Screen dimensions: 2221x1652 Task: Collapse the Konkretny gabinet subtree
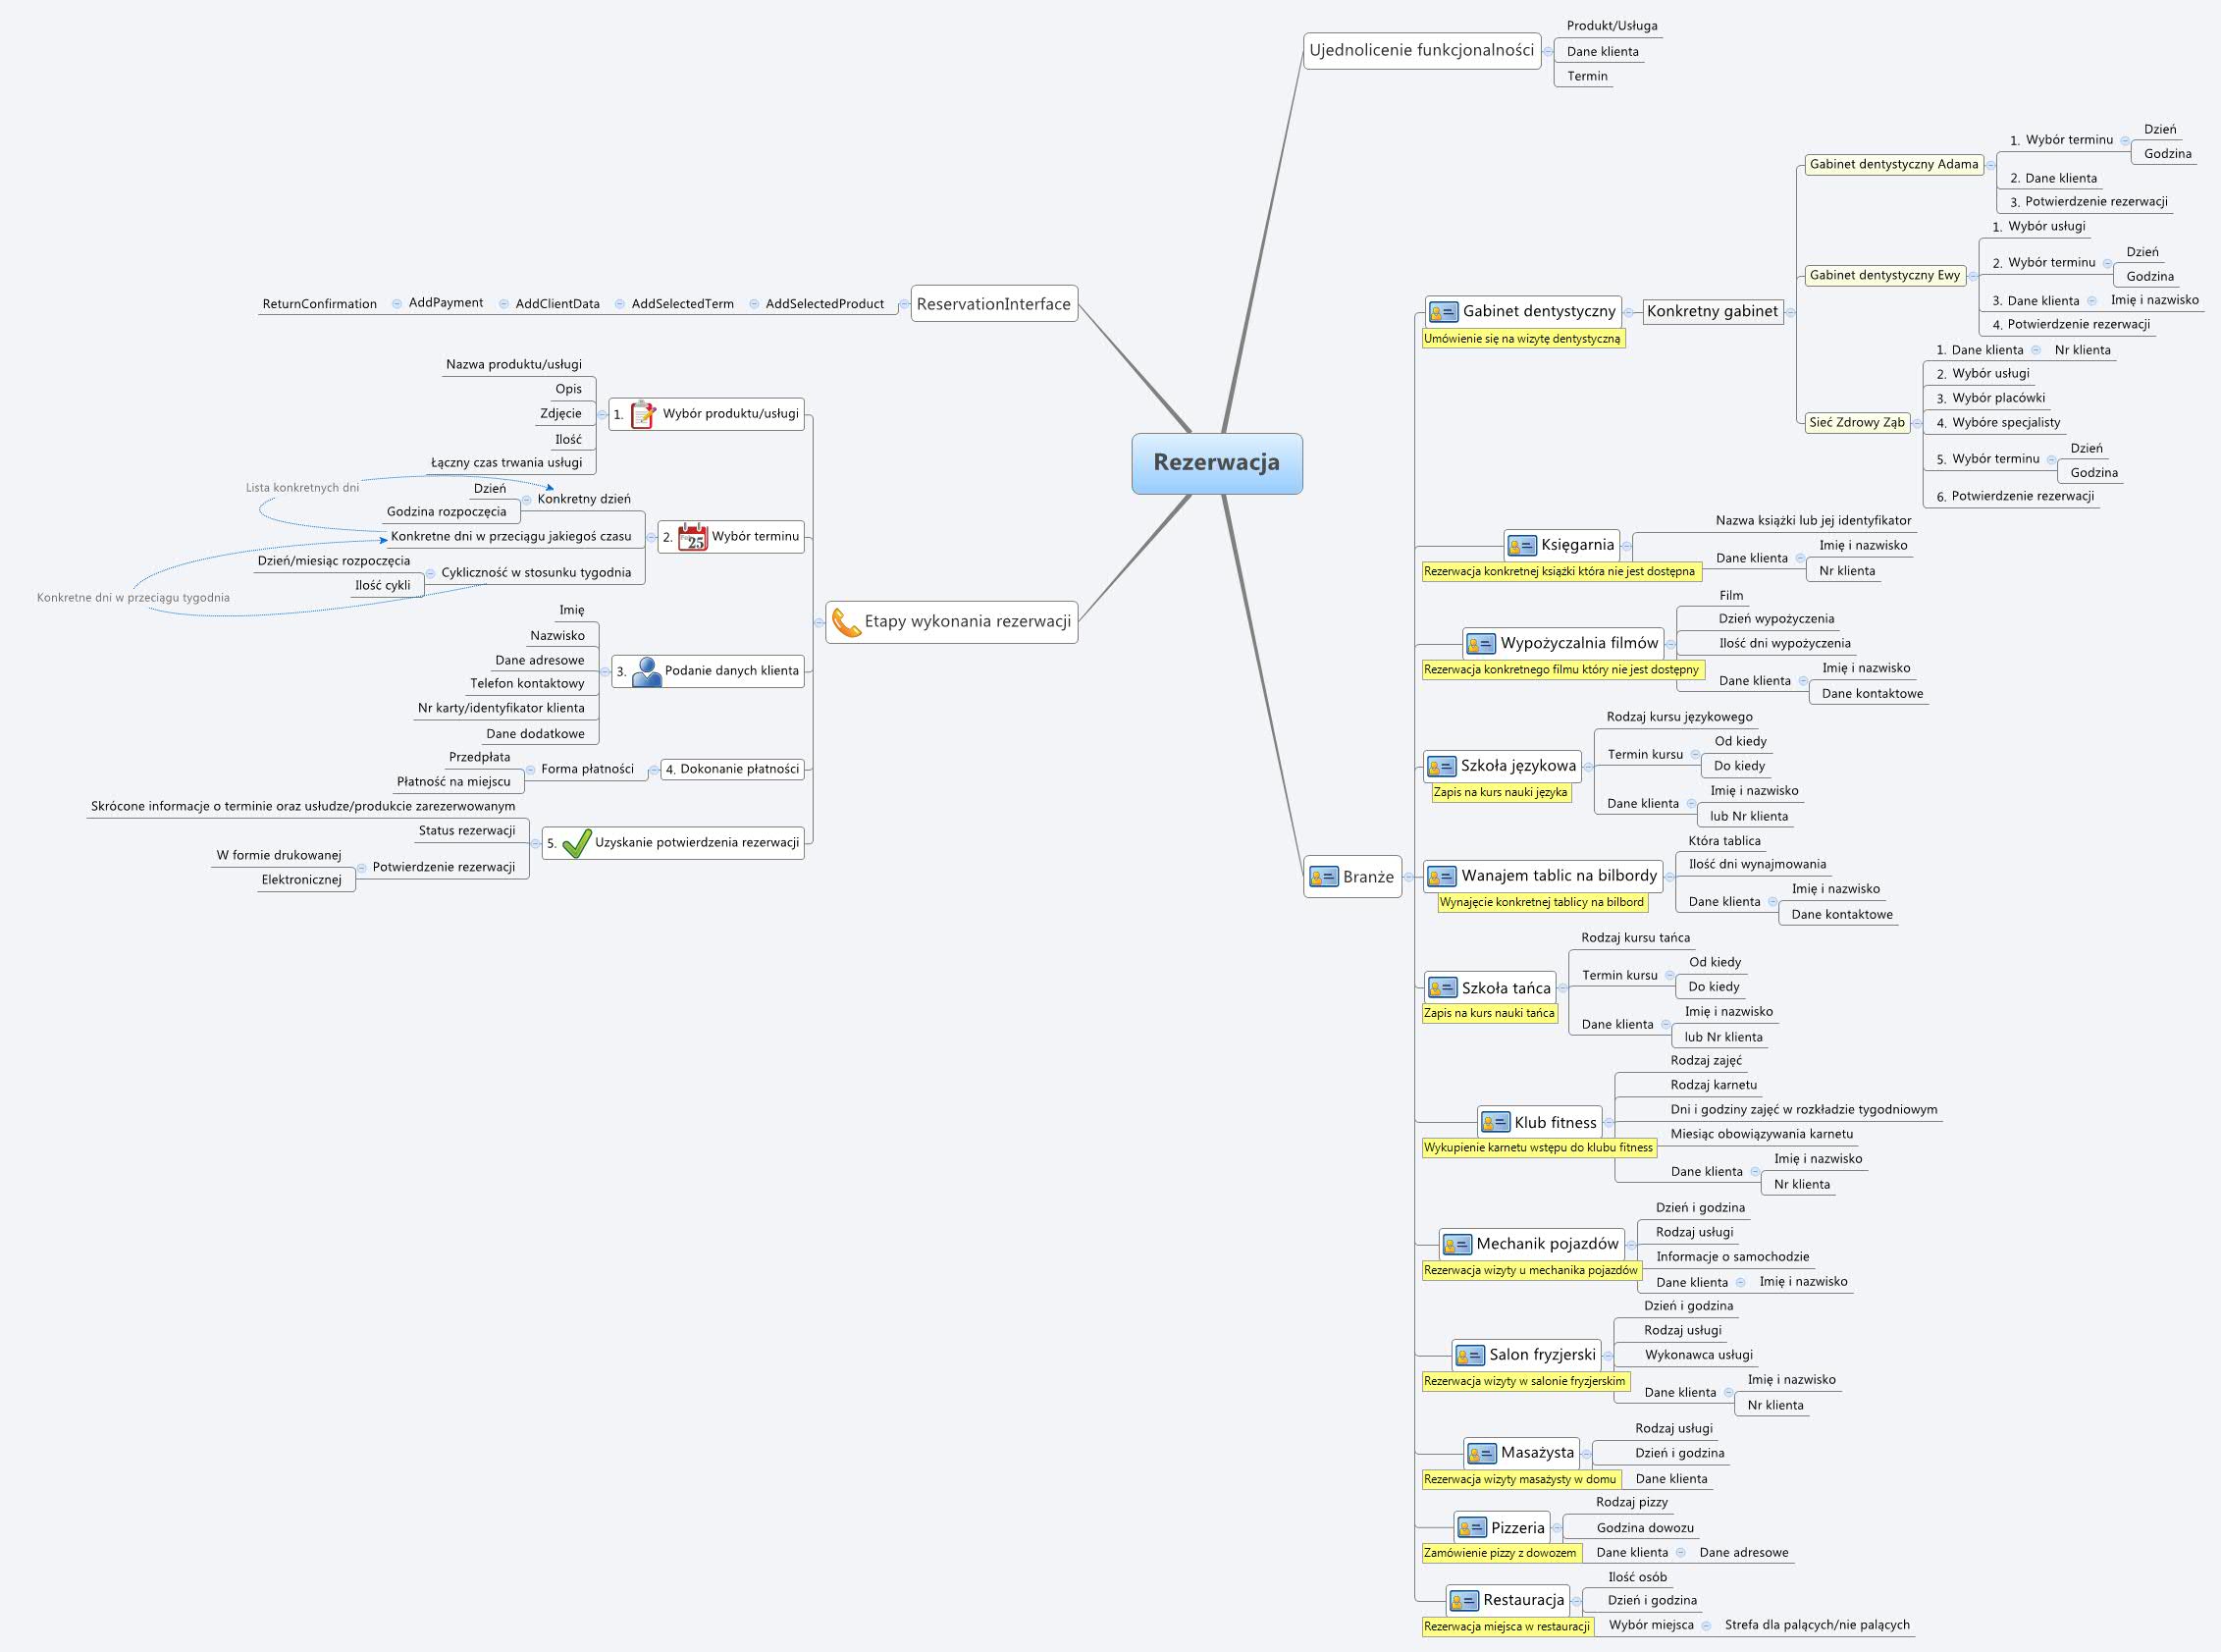click(x=1790, y=312)
